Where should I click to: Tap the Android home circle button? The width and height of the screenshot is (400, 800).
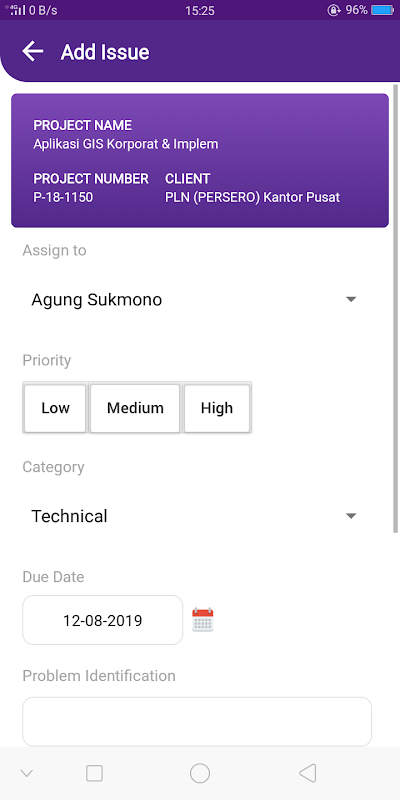(200, 773)
